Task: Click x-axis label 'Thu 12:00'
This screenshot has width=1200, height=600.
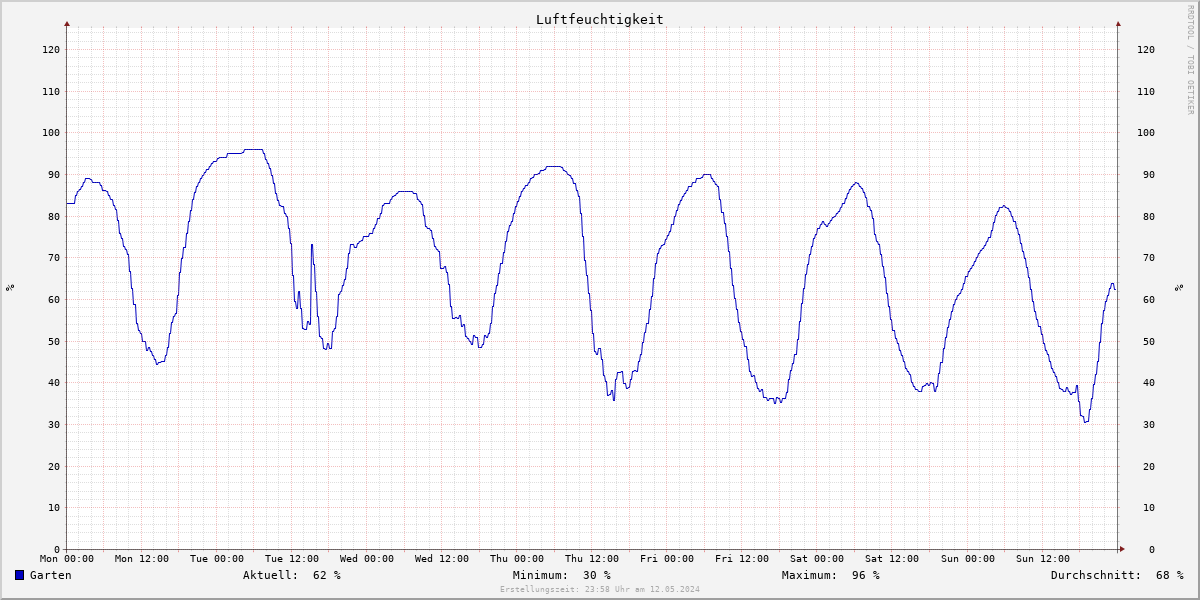Action: (592, 559)
